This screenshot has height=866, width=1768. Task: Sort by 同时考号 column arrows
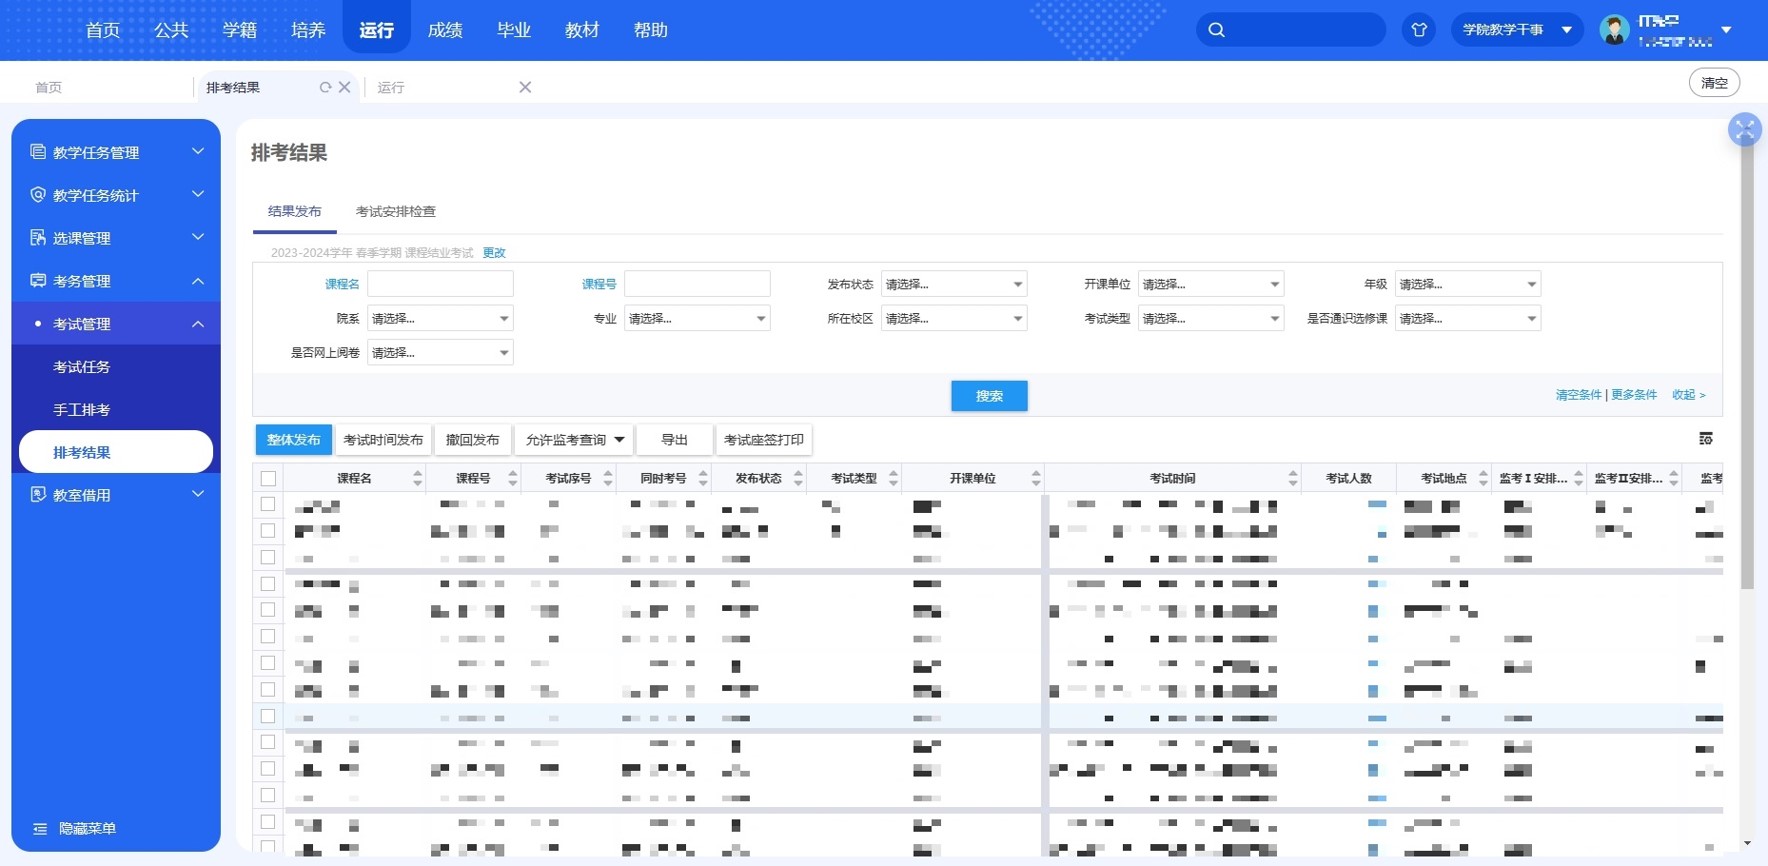703,479
